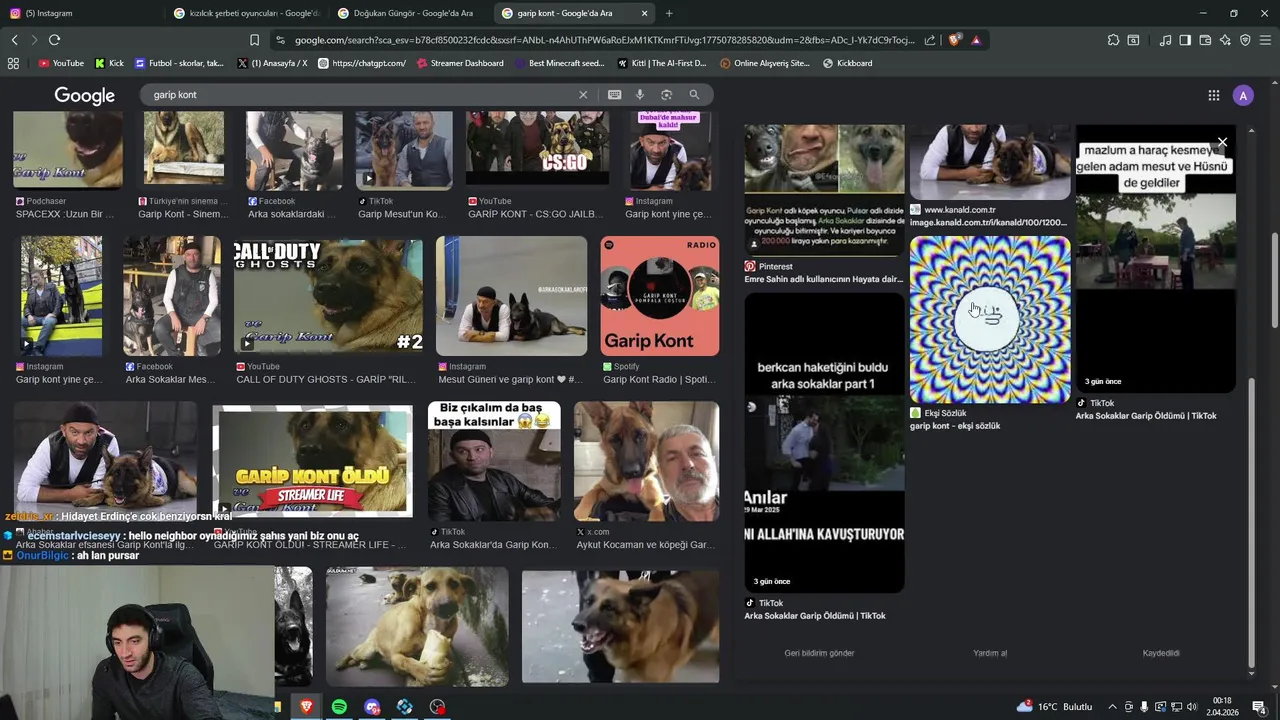Click www.kanald.com.tr source link
Screen dimensions: 1280x720
[960, 210]
